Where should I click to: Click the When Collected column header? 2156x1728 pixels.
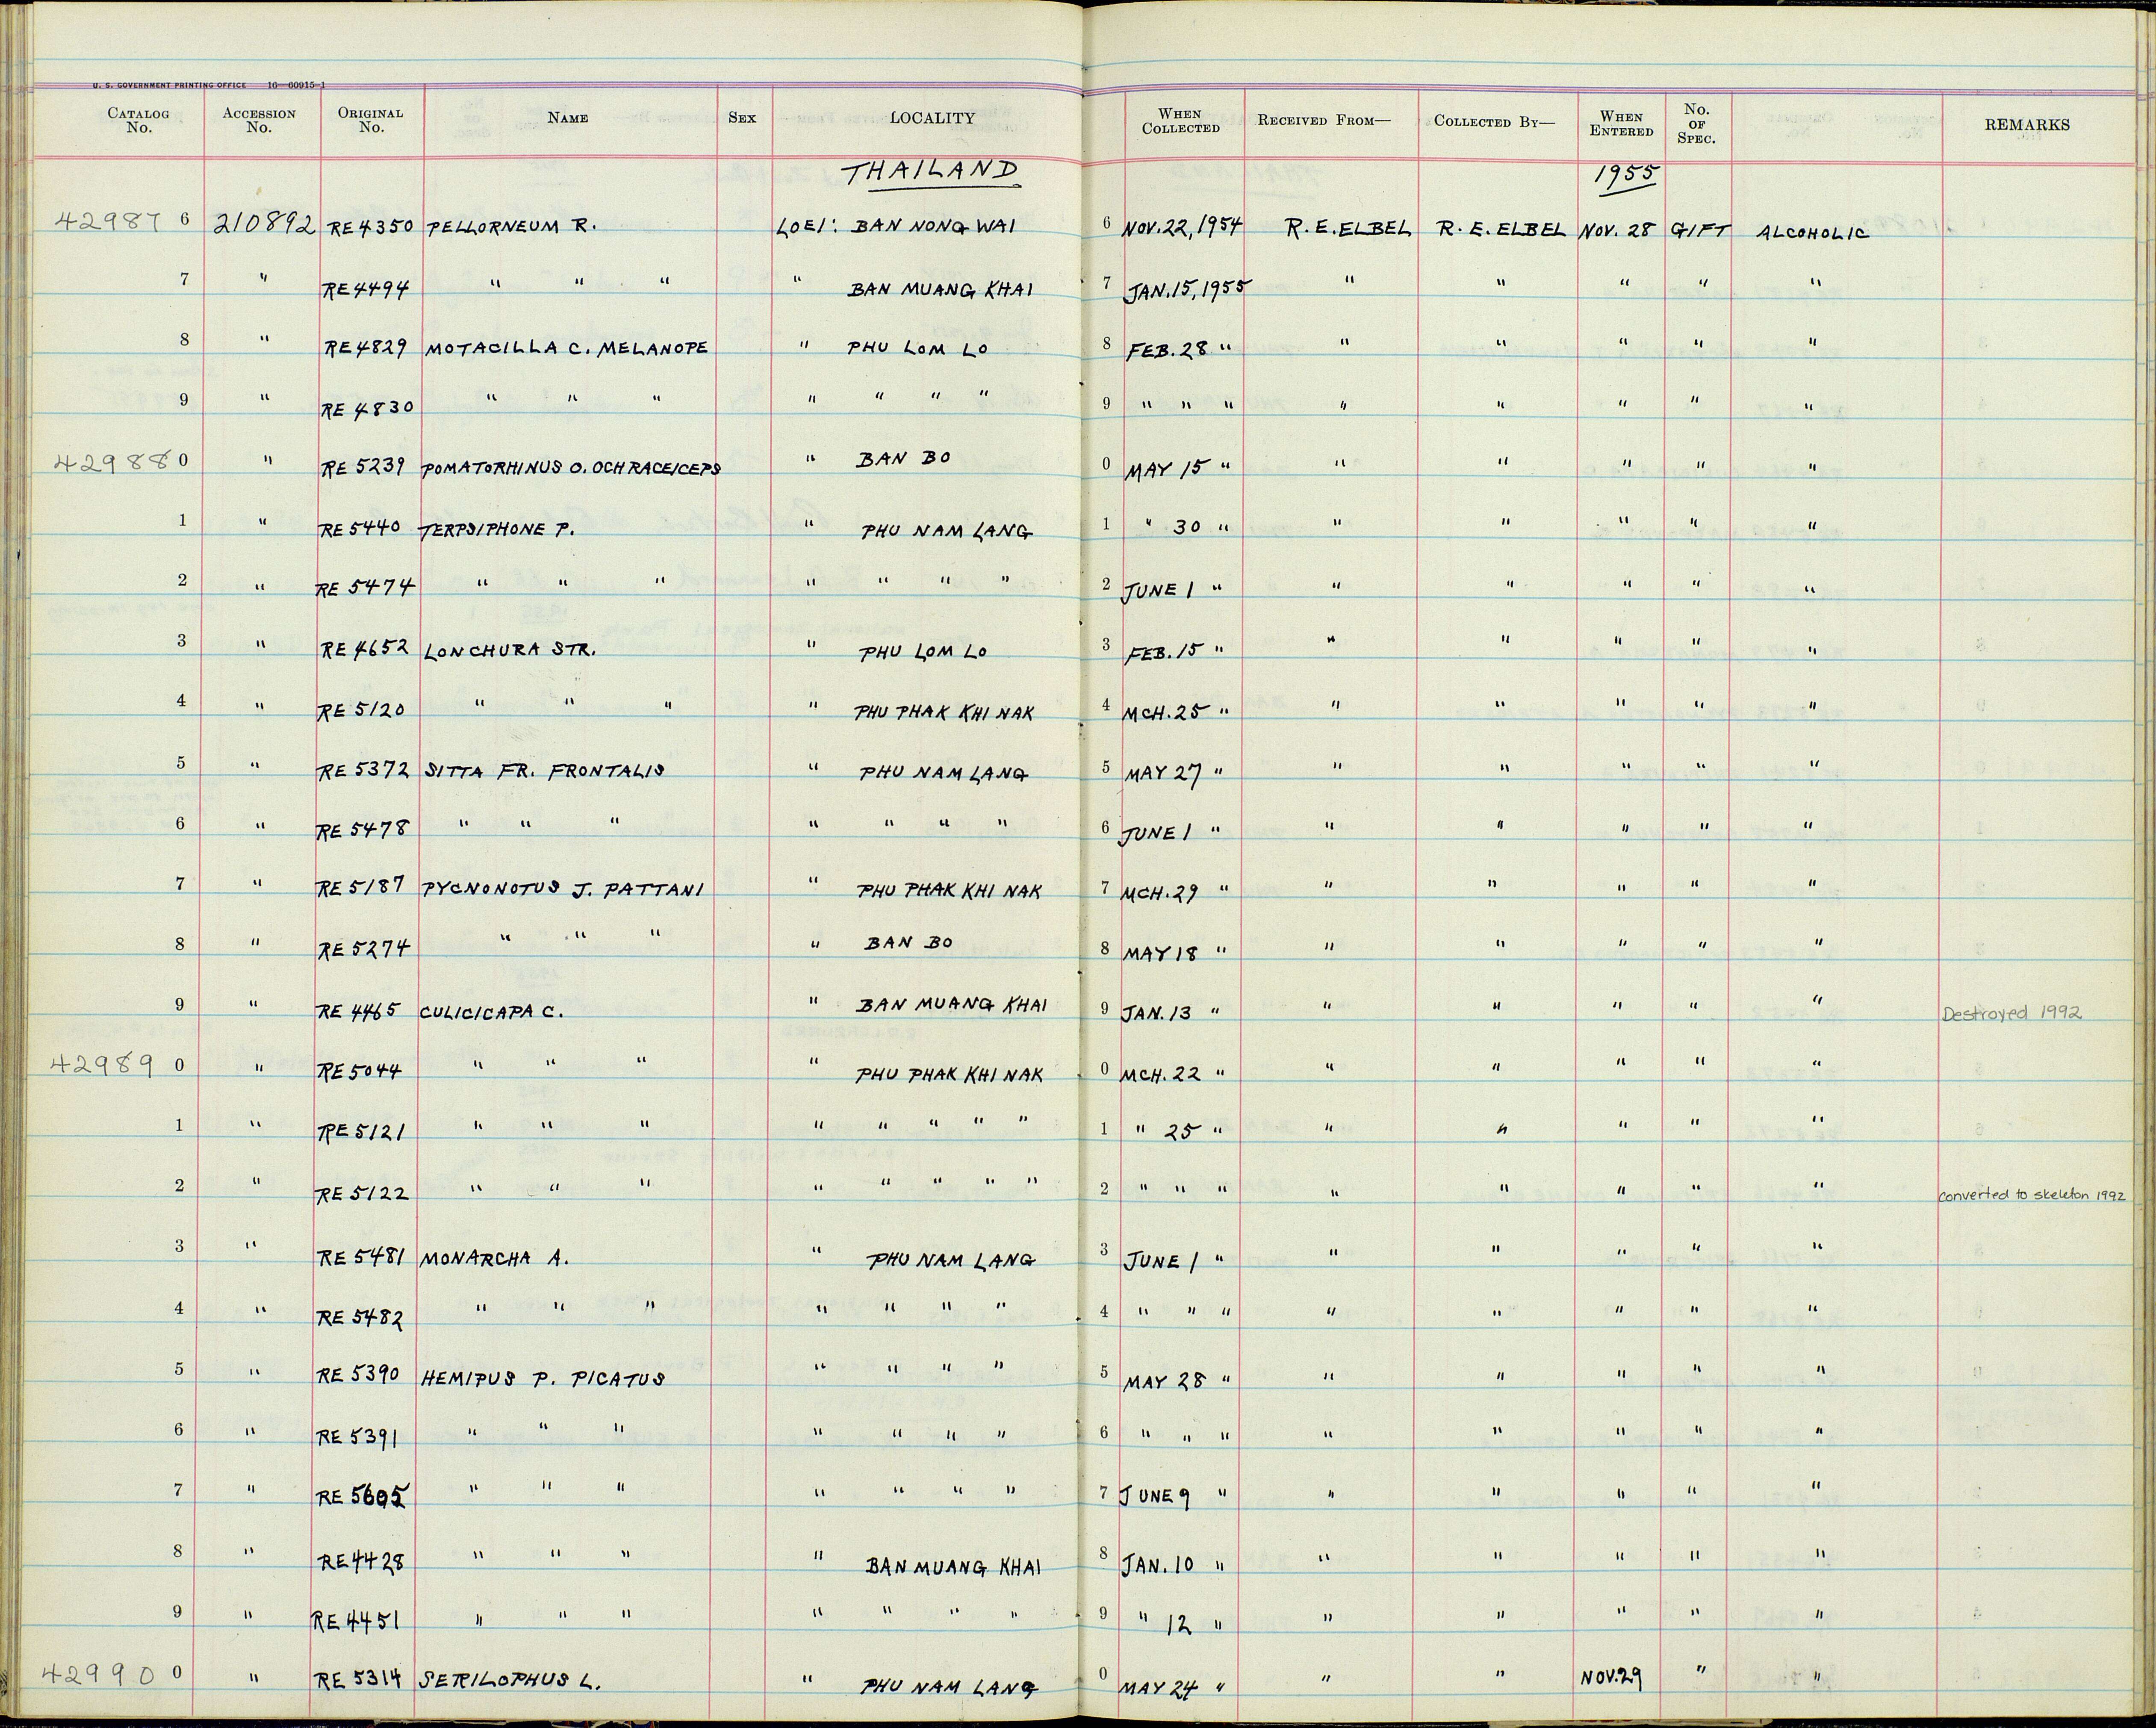click(x=1180, y=121)
